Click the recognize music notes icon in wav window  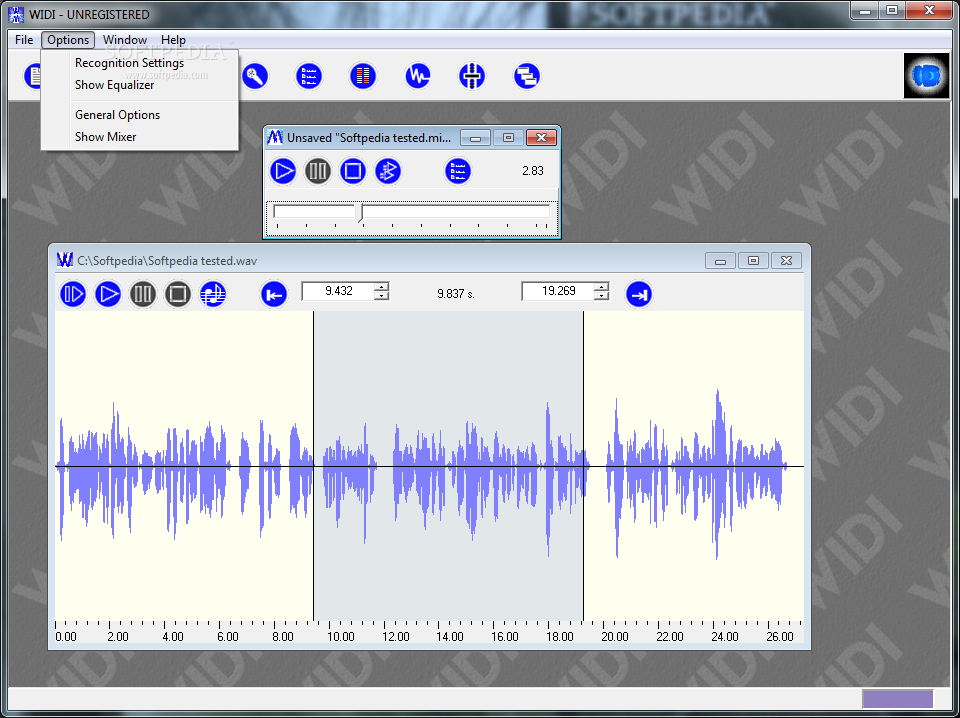[x=213, y=294]
